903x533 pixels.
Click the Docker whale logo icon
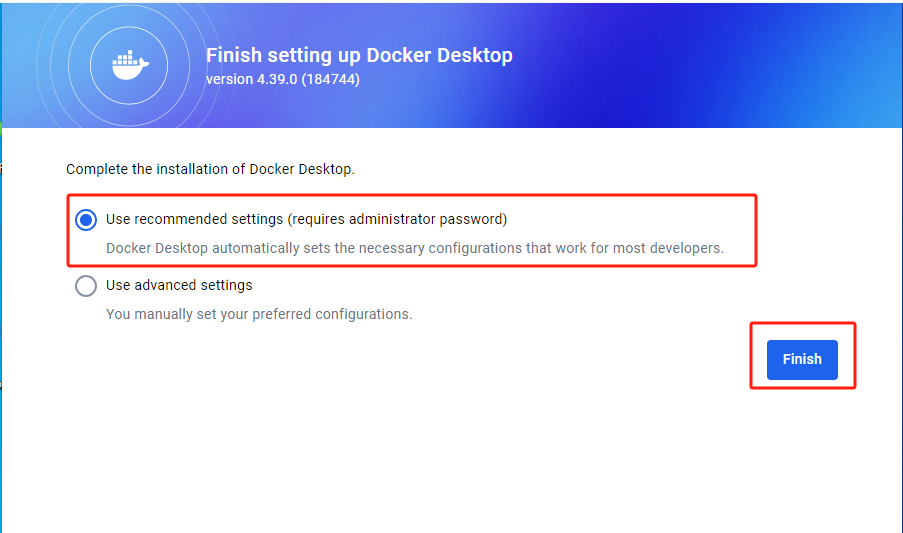(130, 64)
